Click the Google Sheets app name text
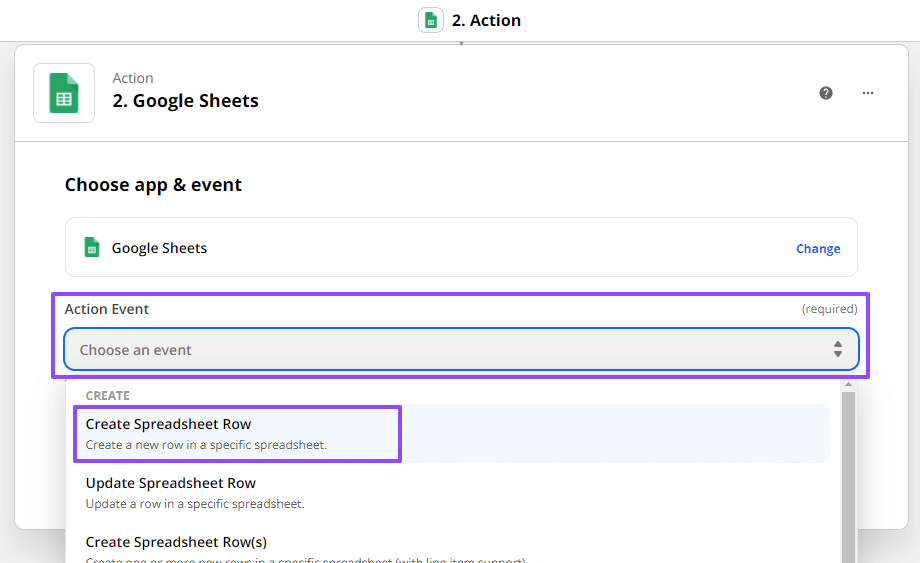The image size is (920, 563). [159, 248]
